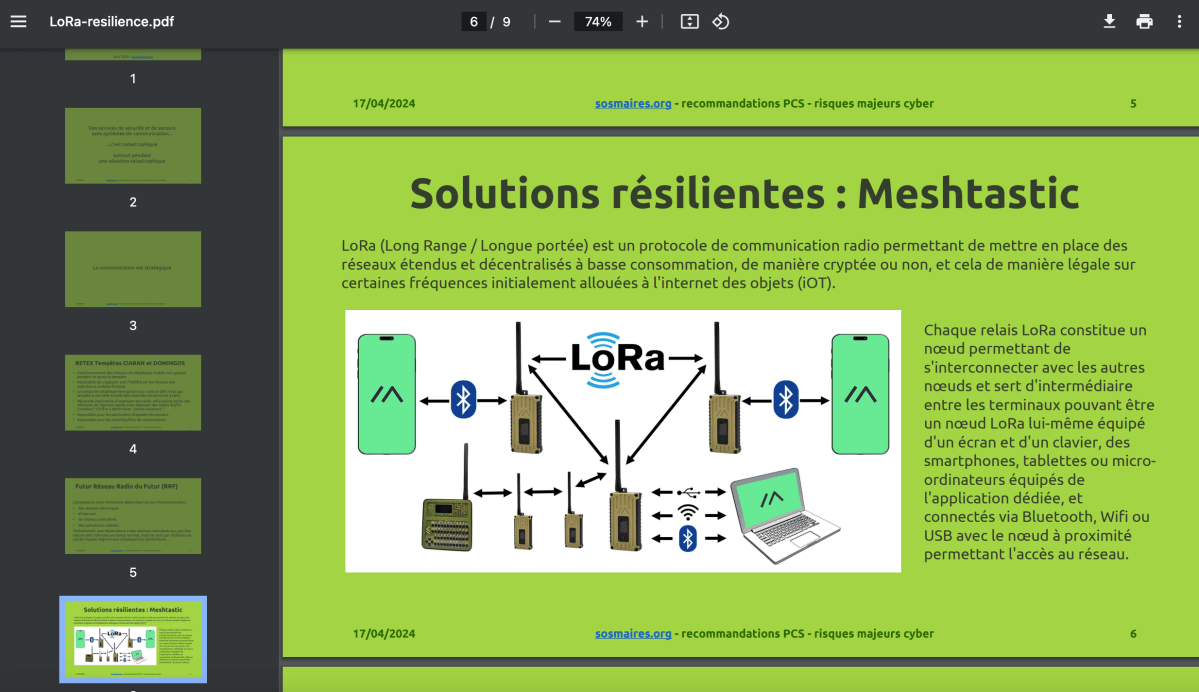Open sosmaires.org link in page 5 footer
Screen dimensions: 1199x692
coord(633,103)
